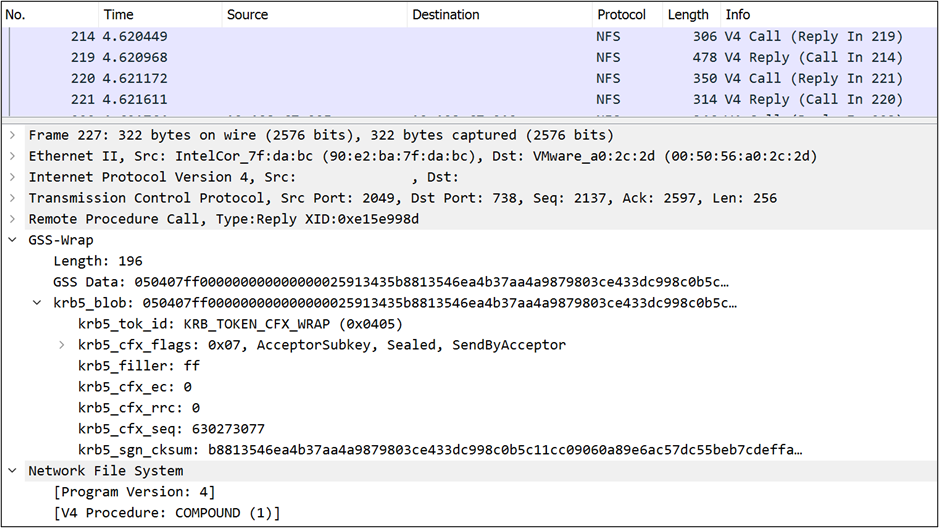
Task: Click Info 'V4 Call (Reply In 221)'
Action: pos(813,78)
